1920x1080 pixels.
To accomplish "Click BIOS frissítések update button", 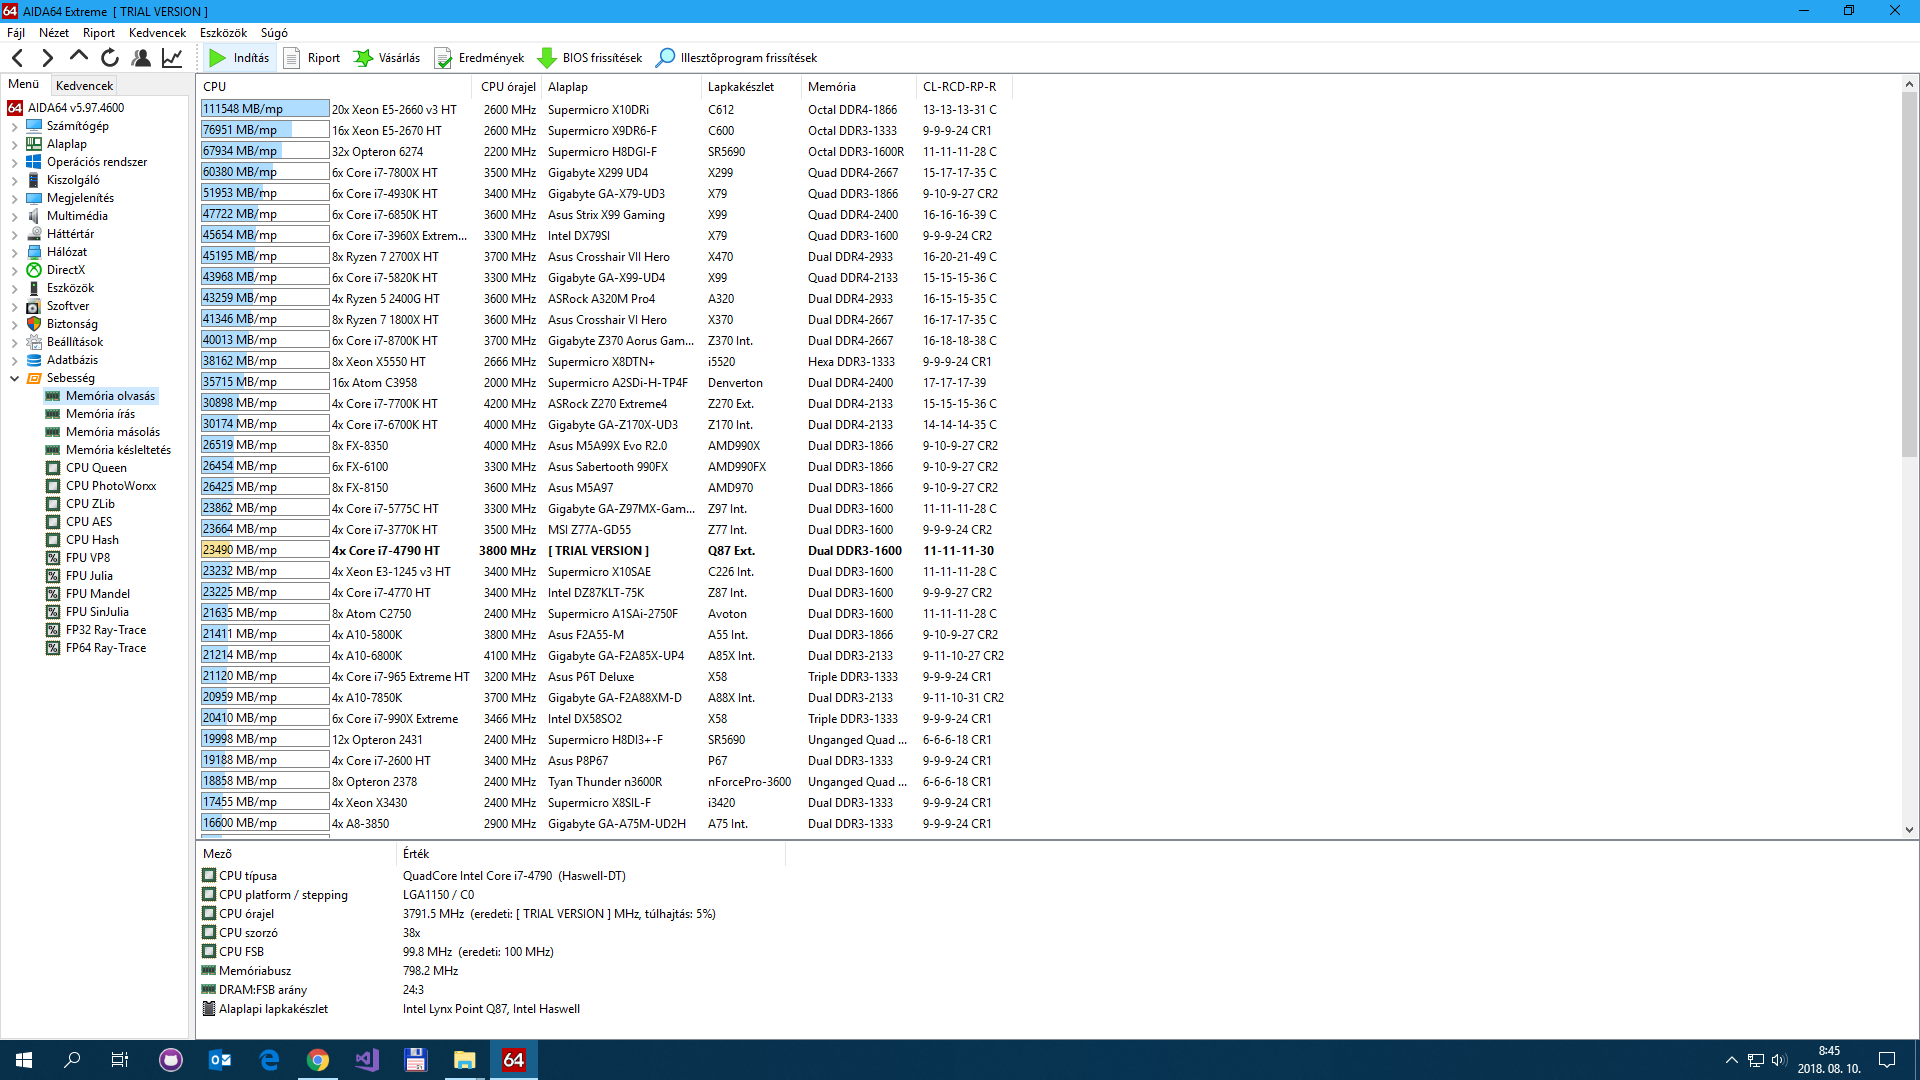I will 590,58.
